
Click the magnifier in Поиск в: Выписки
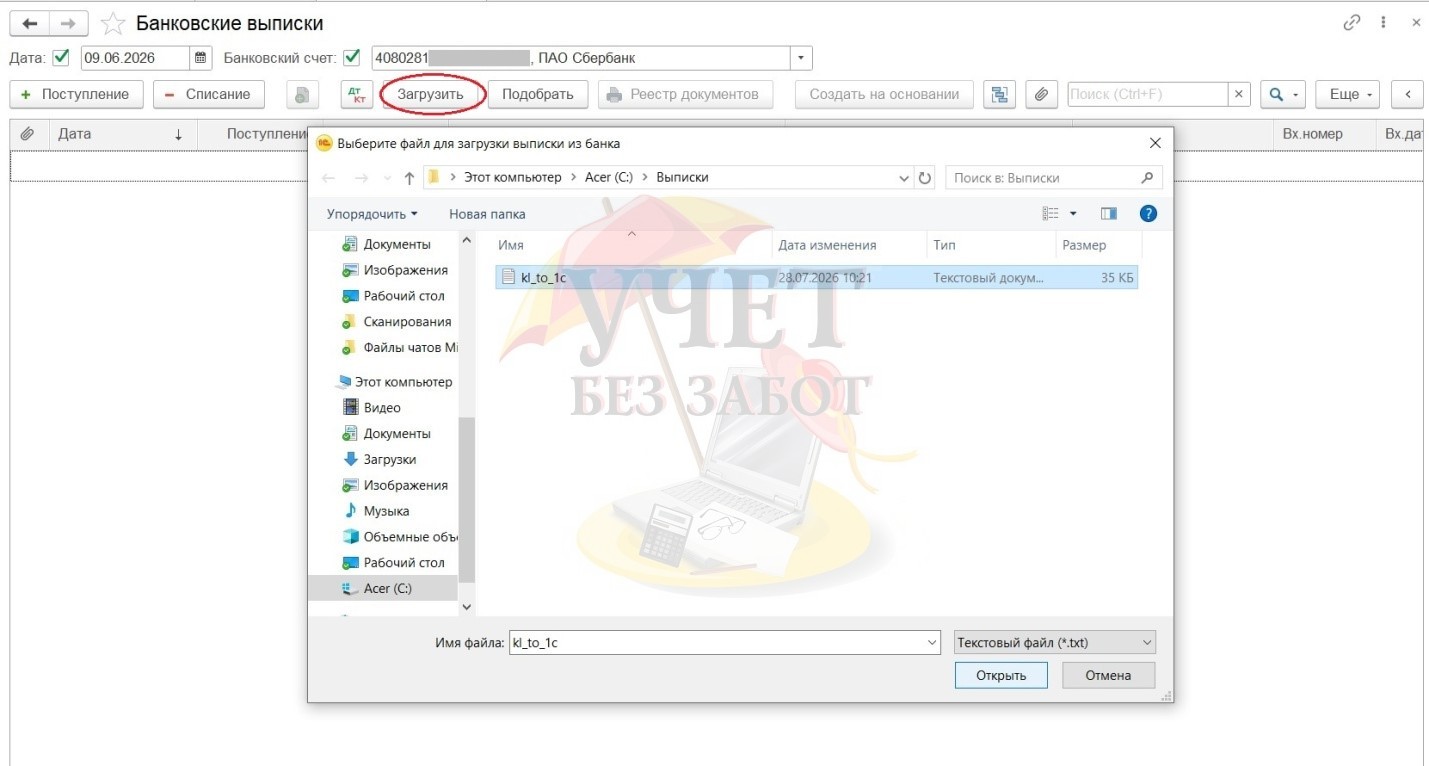click(x=1147, y=178)
